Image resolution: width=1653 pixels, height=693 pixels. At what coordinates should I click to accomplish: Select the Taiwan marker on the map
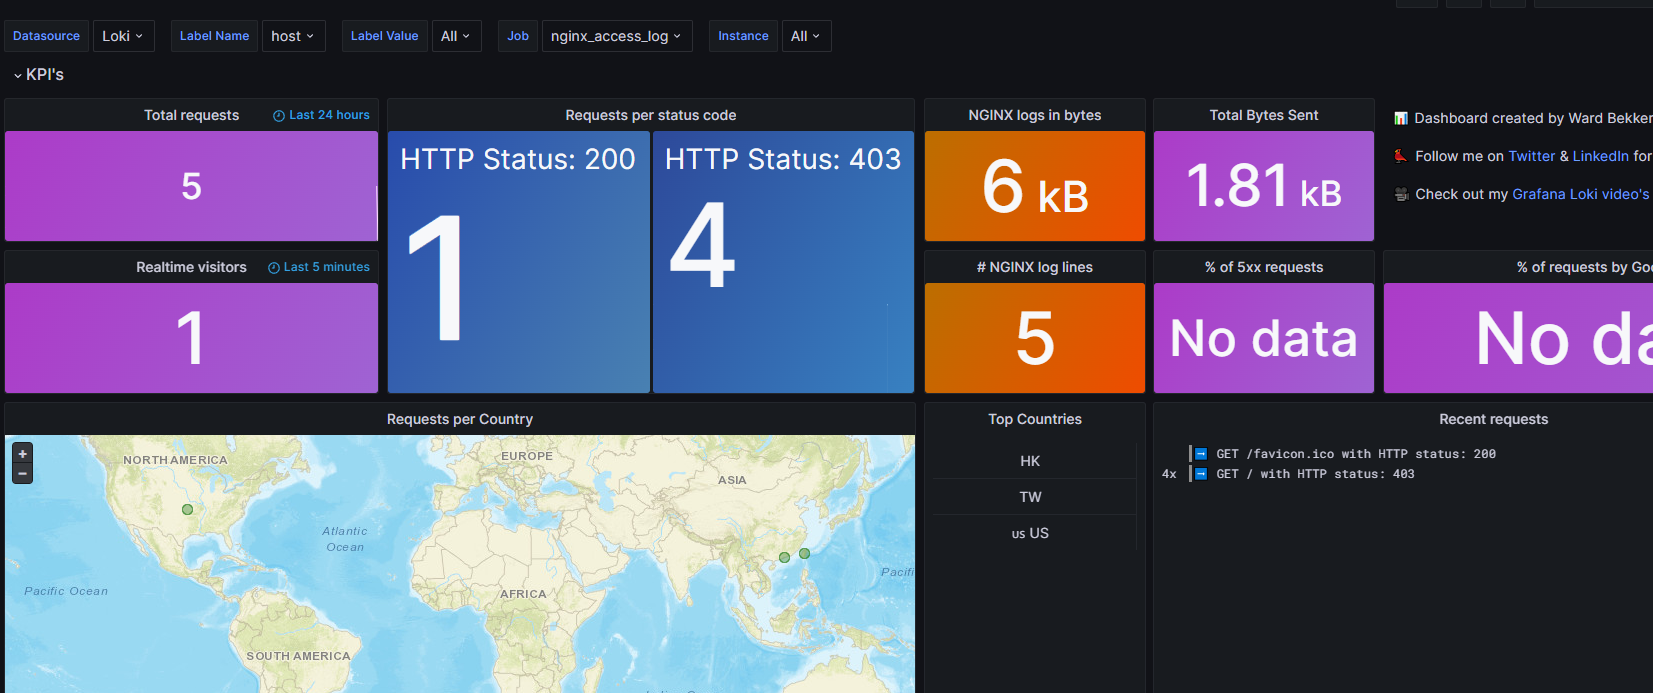tap(804, 553)
